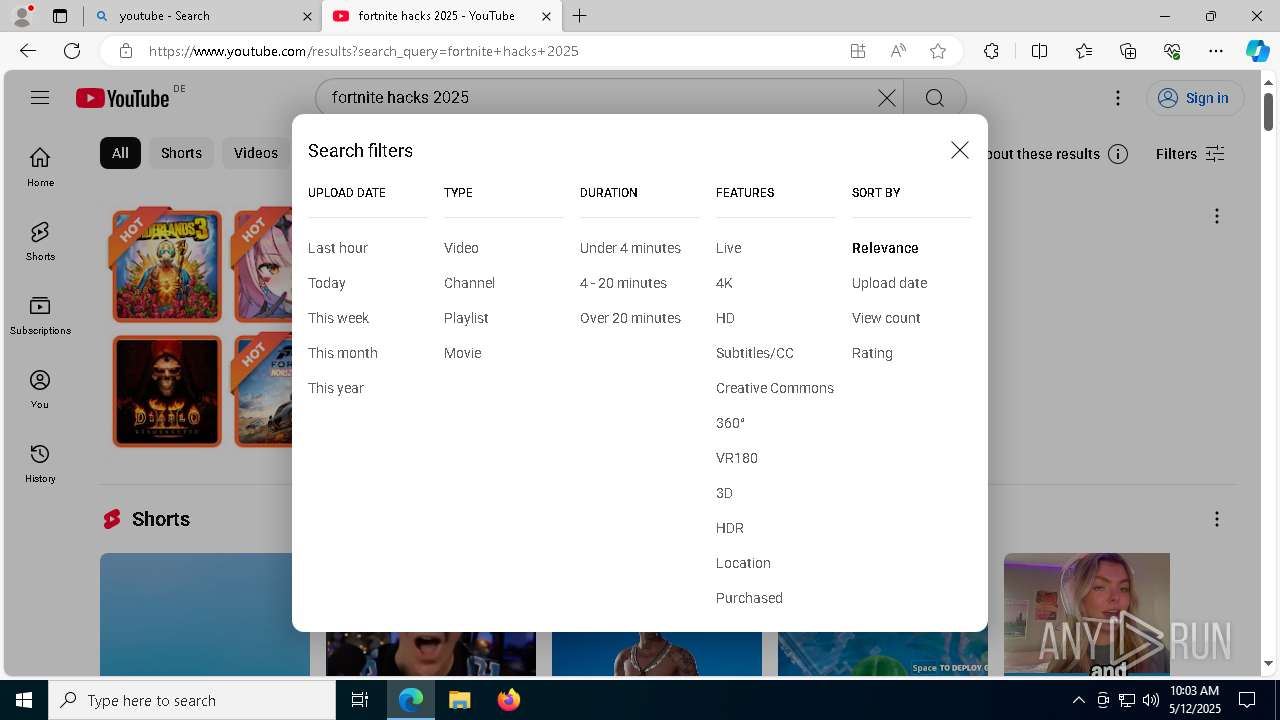This screenshot has width=1280, height=720.
Task: Enable the HD feature filter
Action: 725,318
